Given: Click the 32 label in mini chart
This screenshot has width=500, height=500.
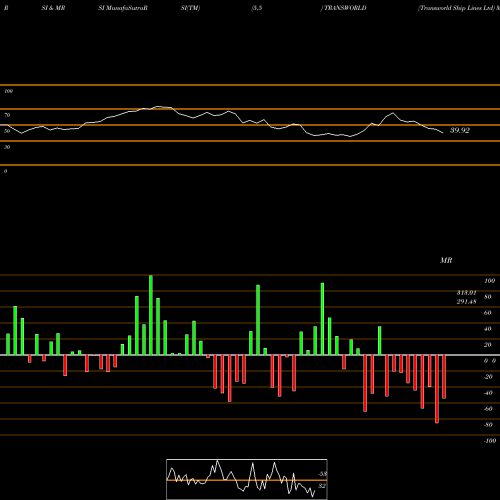Looking at the screenshot, I should (x=322, y=486).
